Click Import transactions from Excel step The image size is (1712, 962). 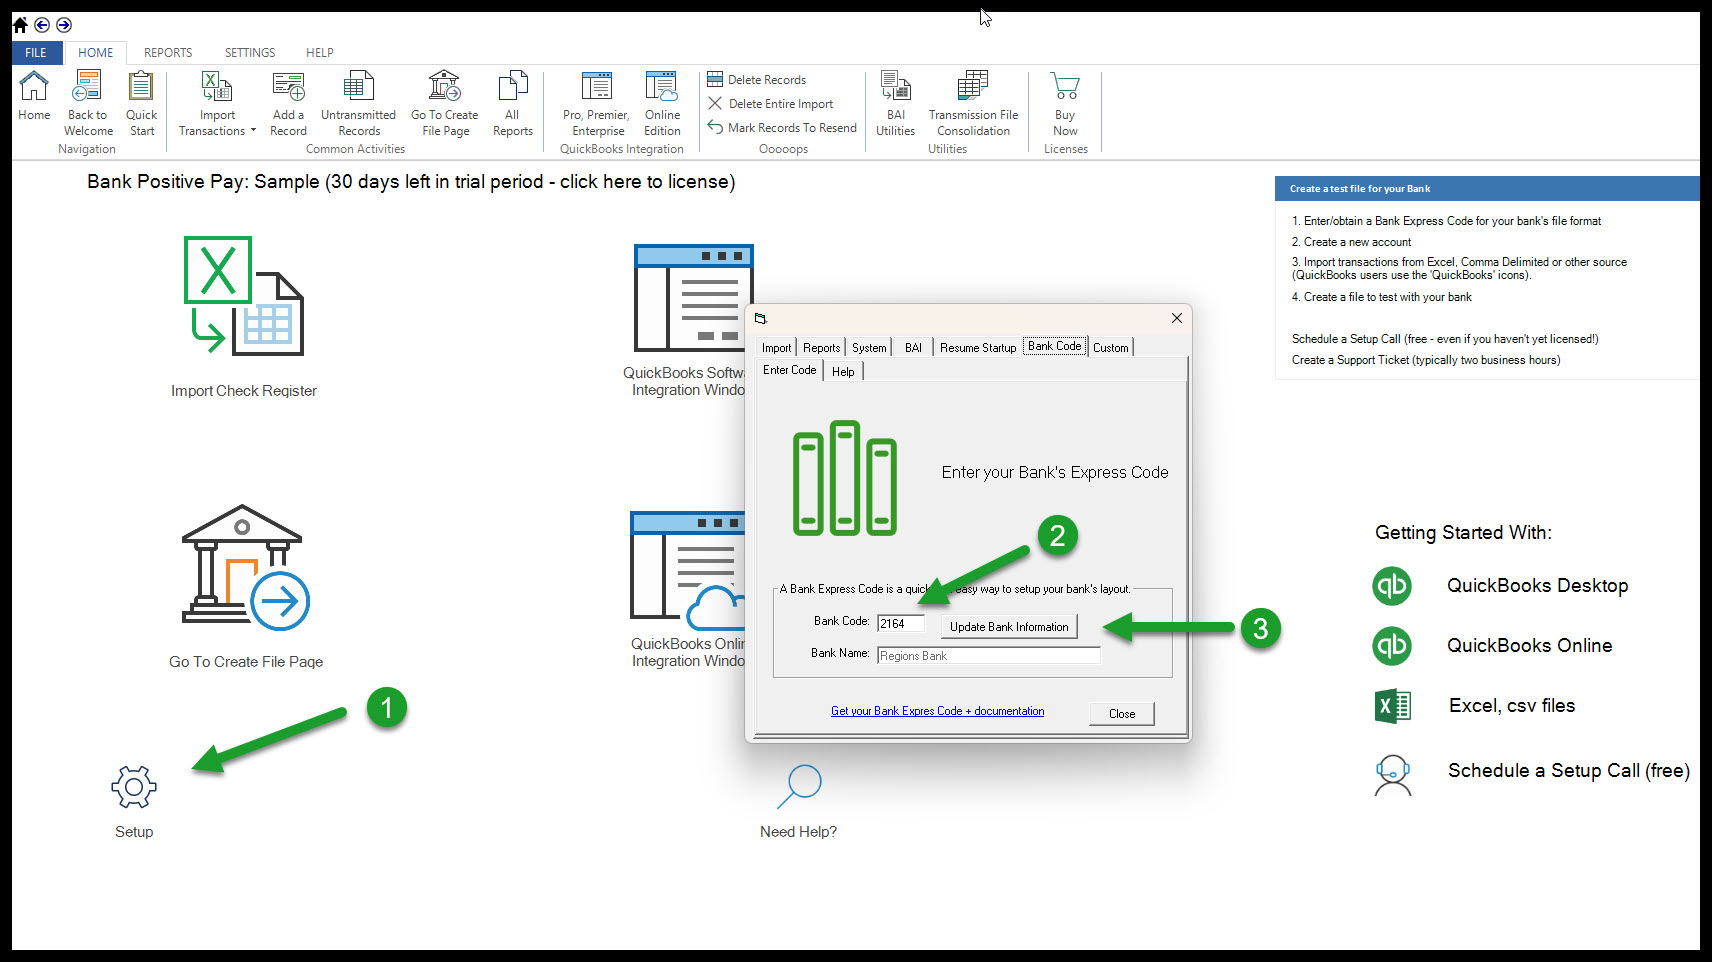tap(1459, 268)
